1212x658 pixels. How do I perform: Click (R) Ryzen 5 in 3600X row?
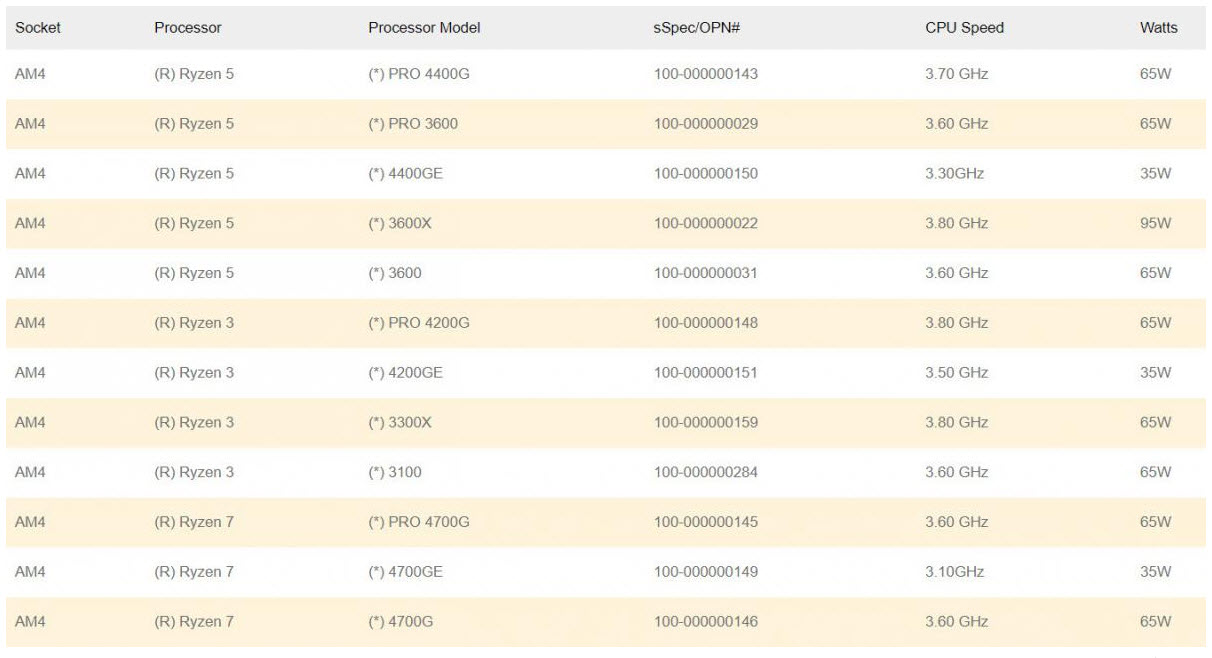194,223
